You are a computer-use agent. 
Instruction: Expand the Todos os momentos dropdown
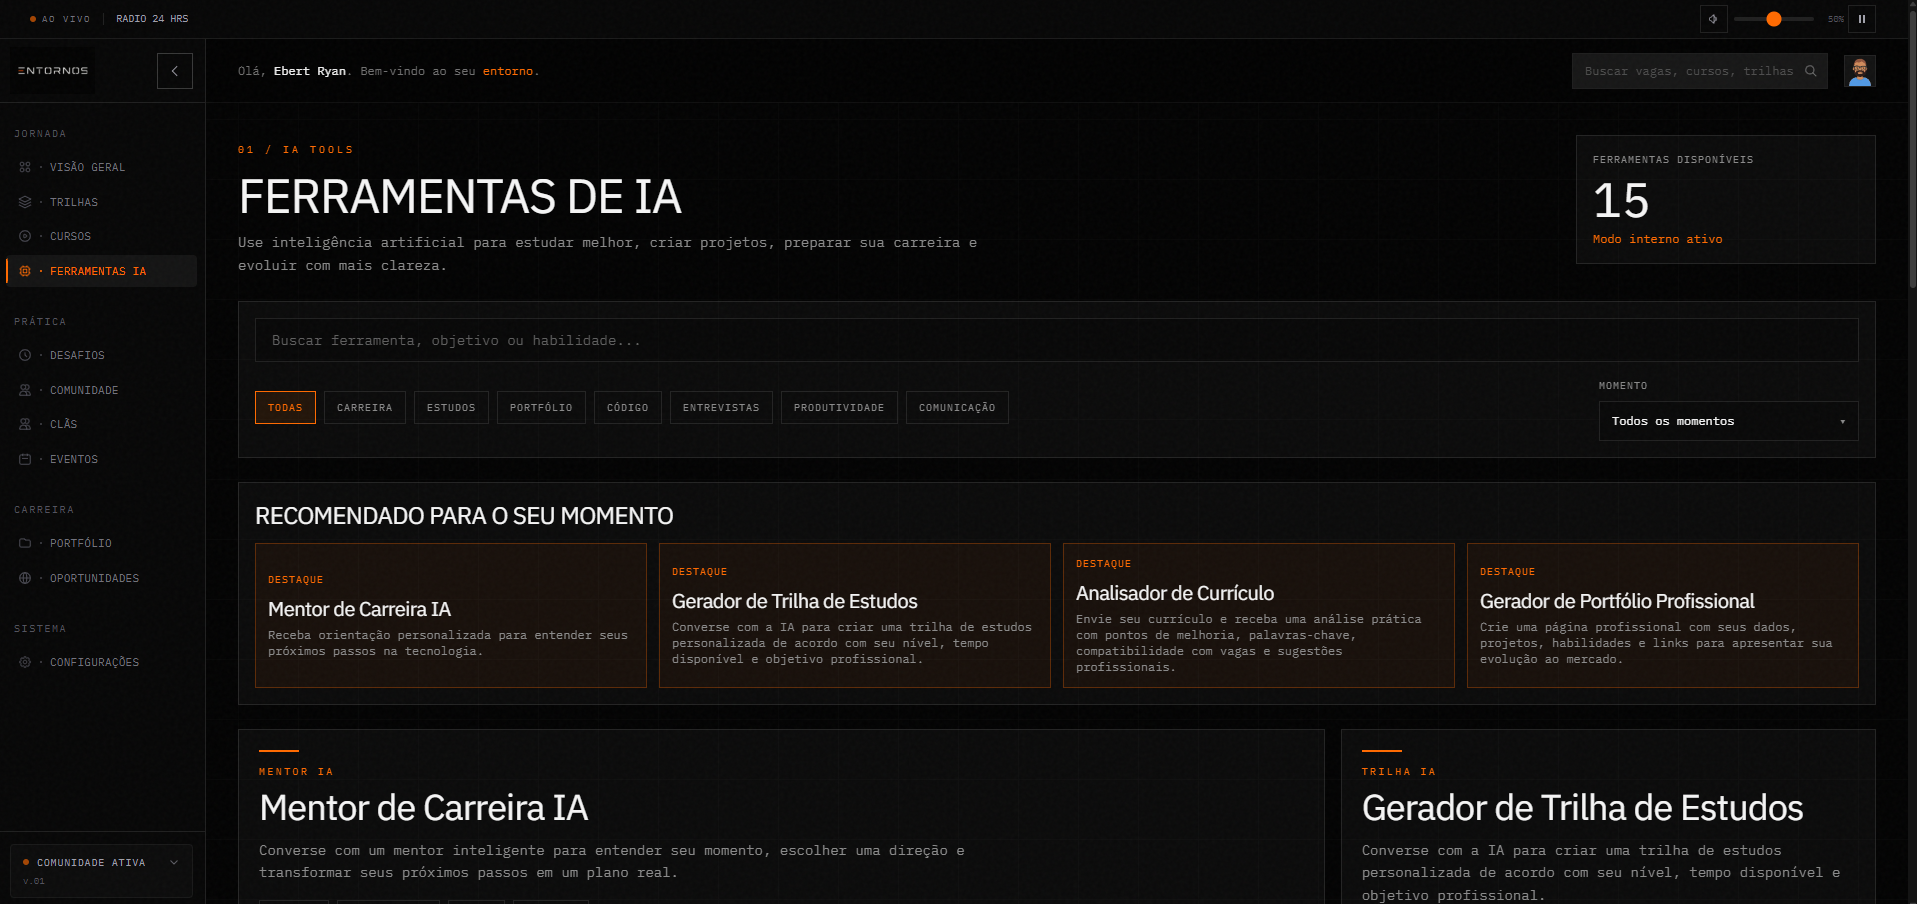(1728, 421)
